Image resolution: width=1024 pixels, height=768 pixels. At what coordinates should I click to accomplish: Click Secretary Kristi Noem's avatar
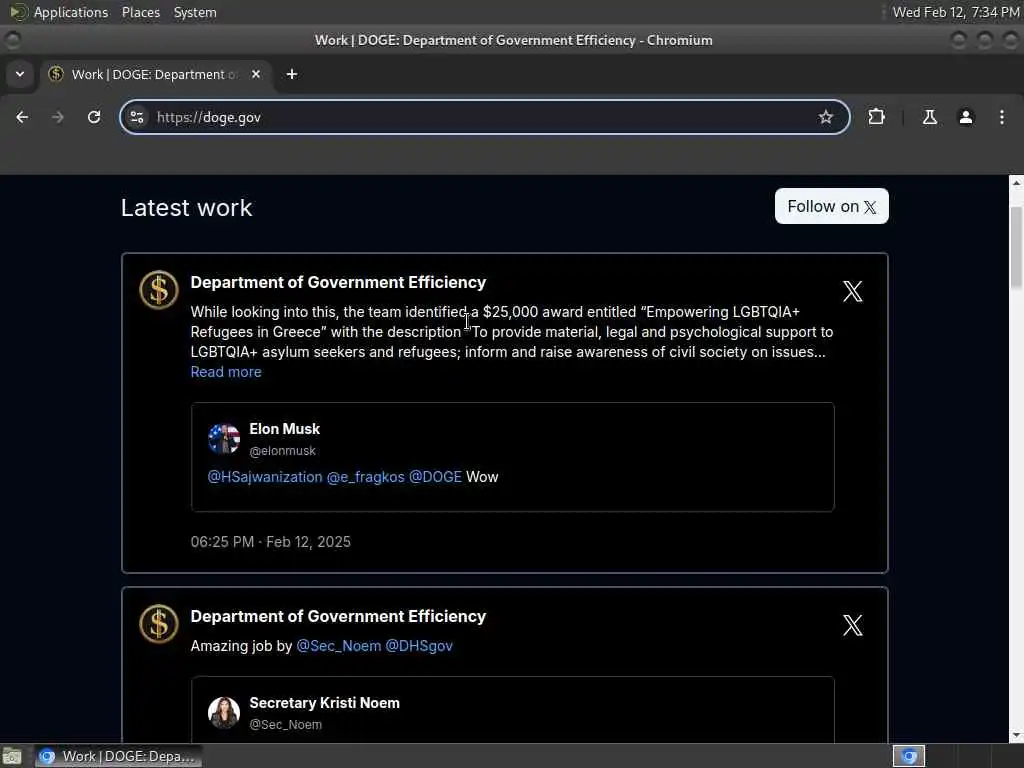click(x=223, y=712)
